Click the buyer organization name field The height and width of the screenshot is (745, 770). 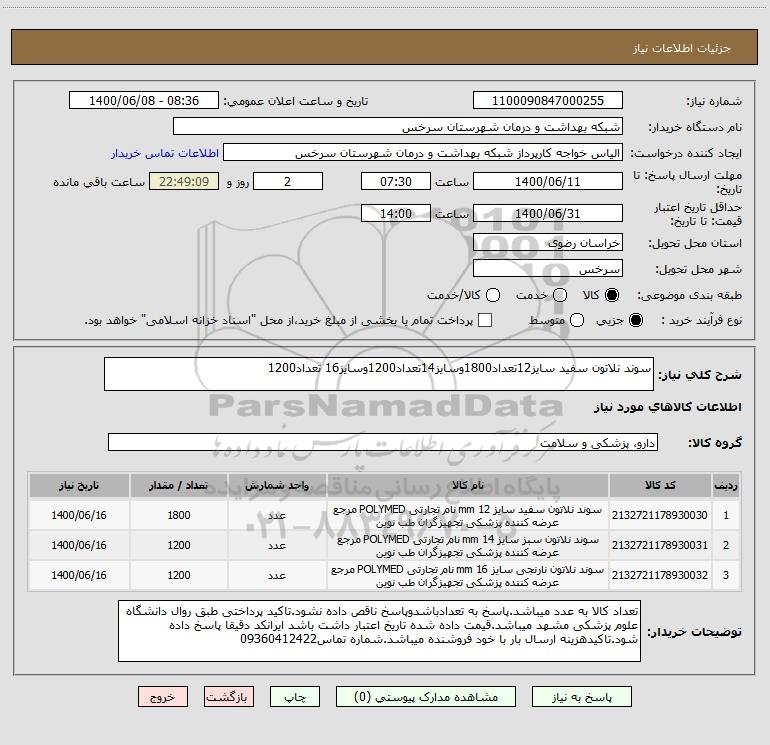[398, 127]
